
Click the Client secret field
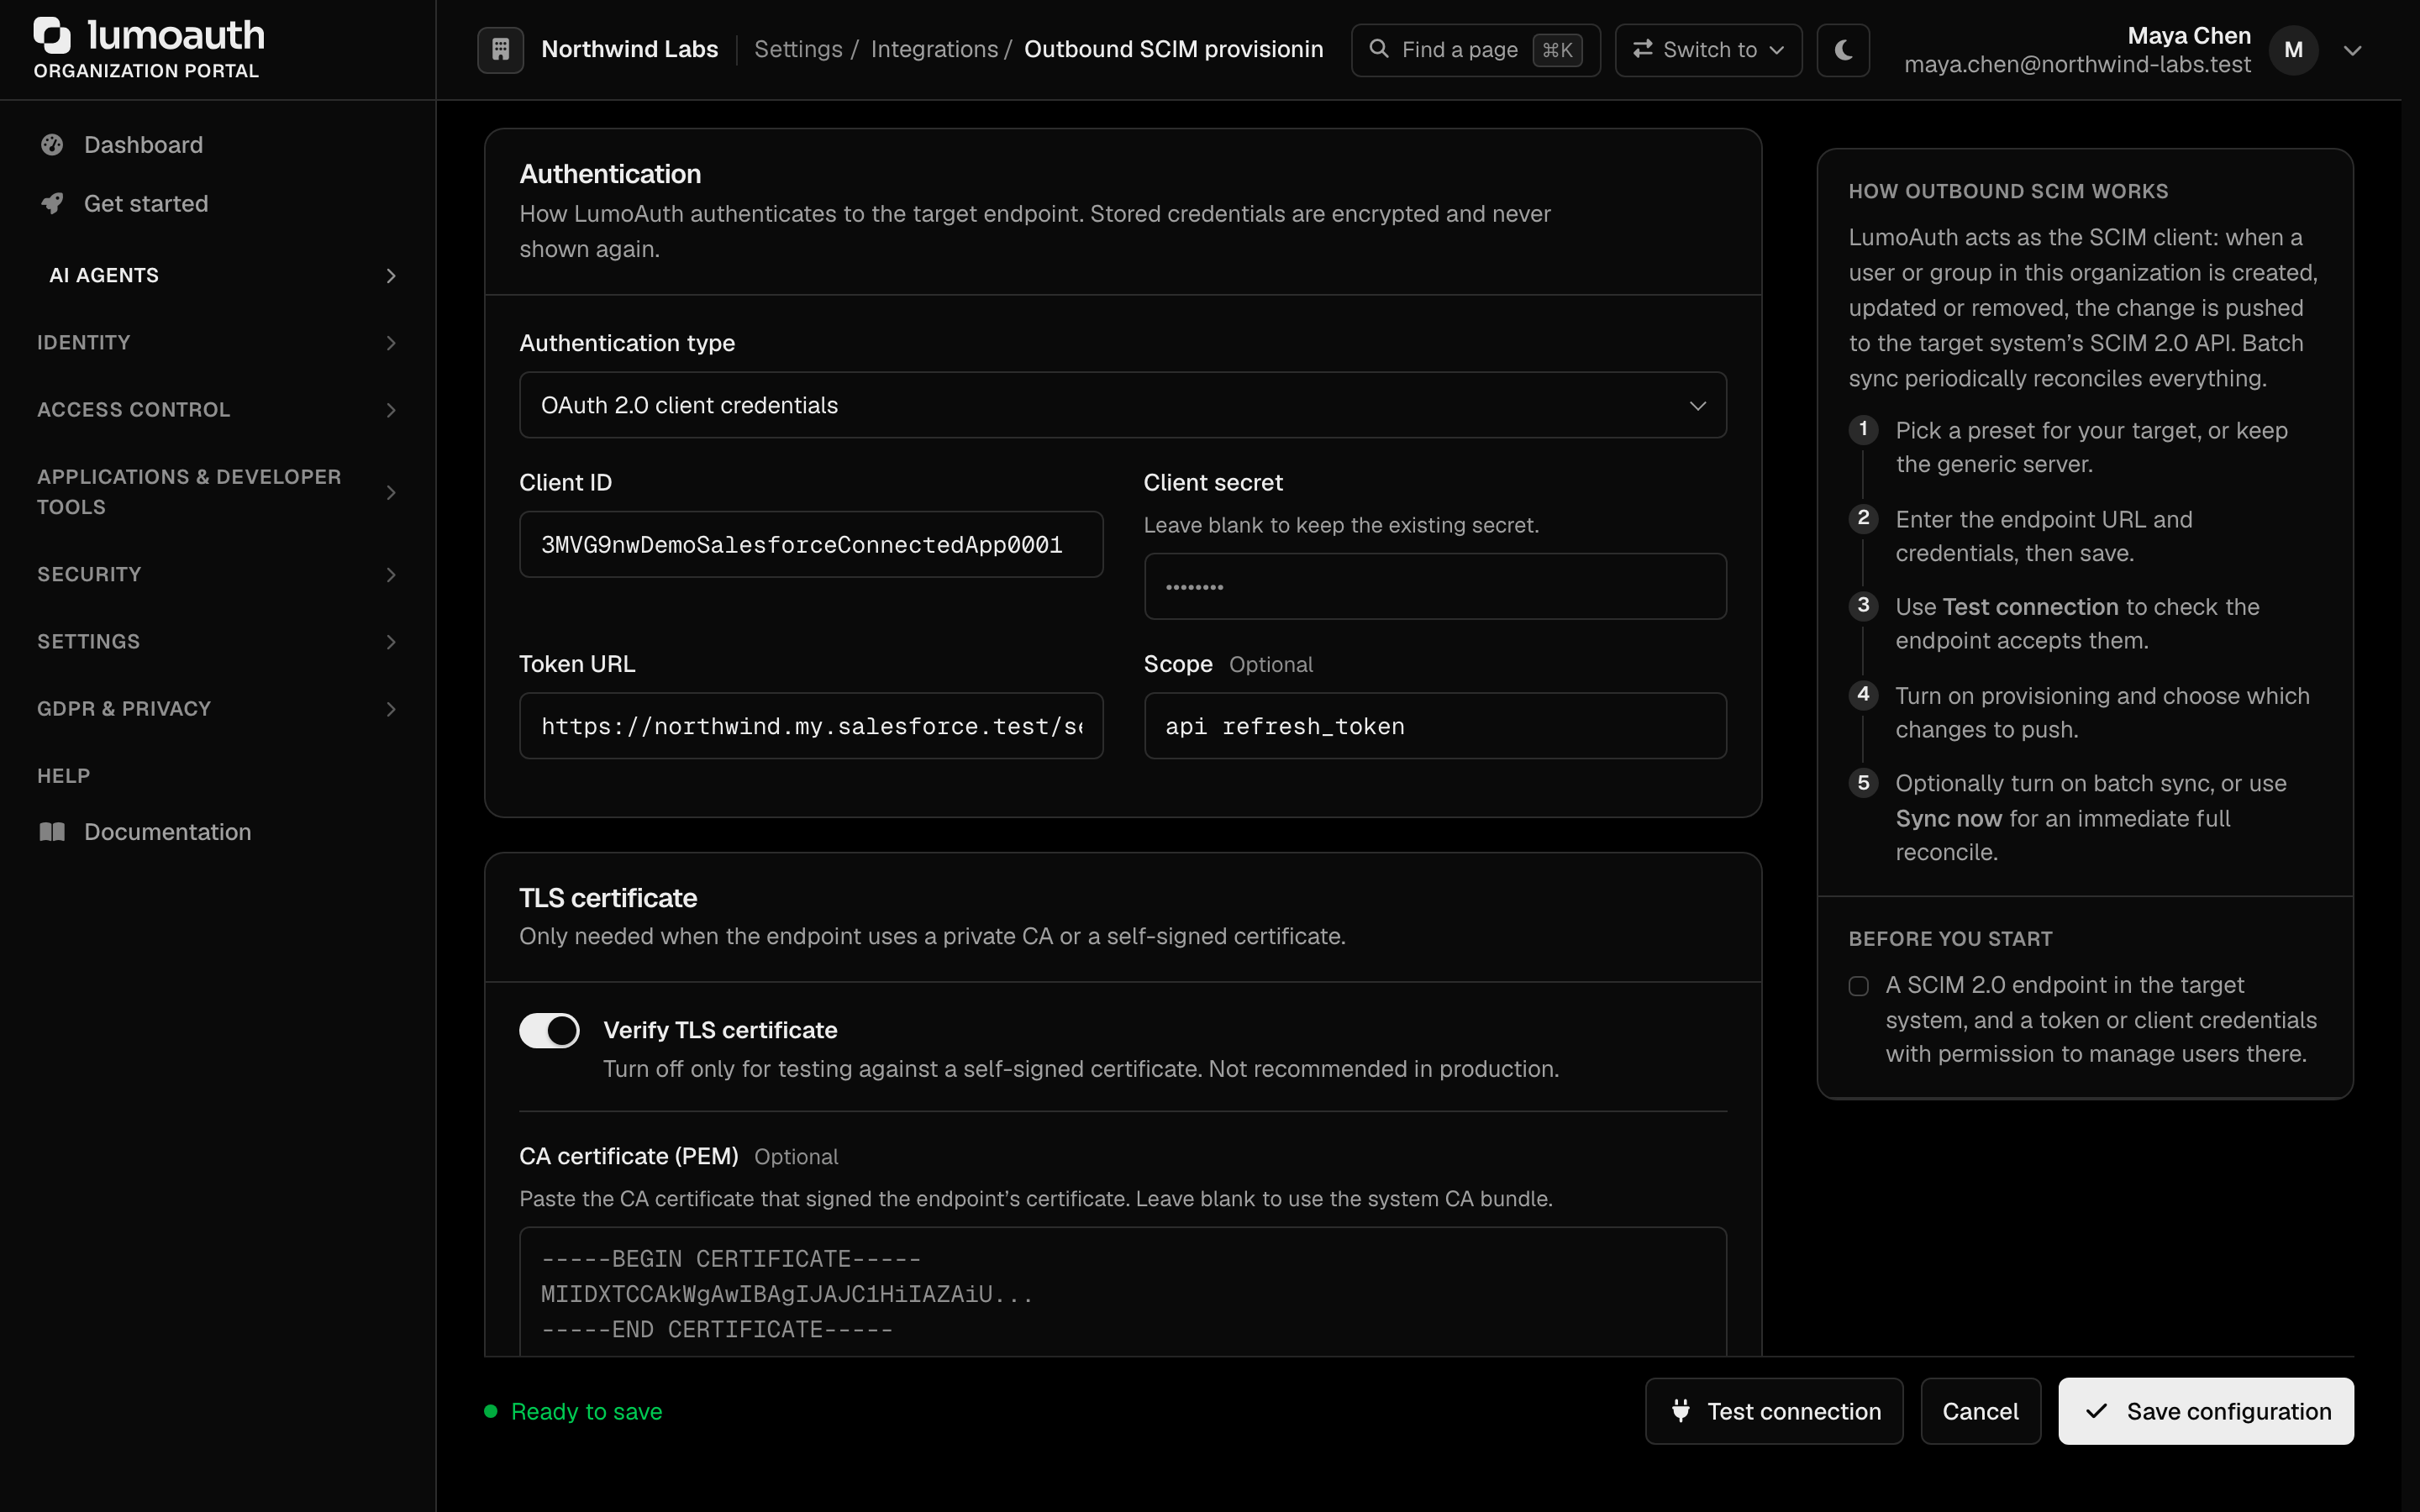click(1435, 586)
